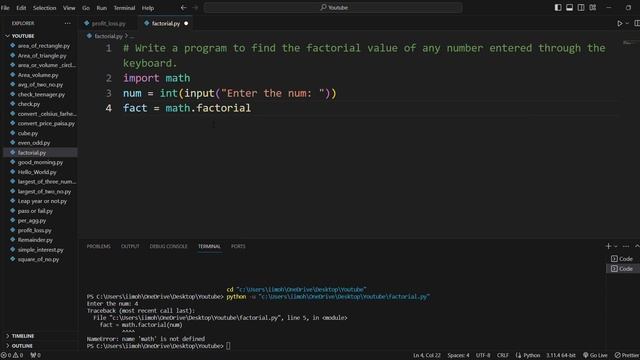Open convert_price_paisa.py file
The width and height of the screenshot is (640, 360).
(46, 123)
